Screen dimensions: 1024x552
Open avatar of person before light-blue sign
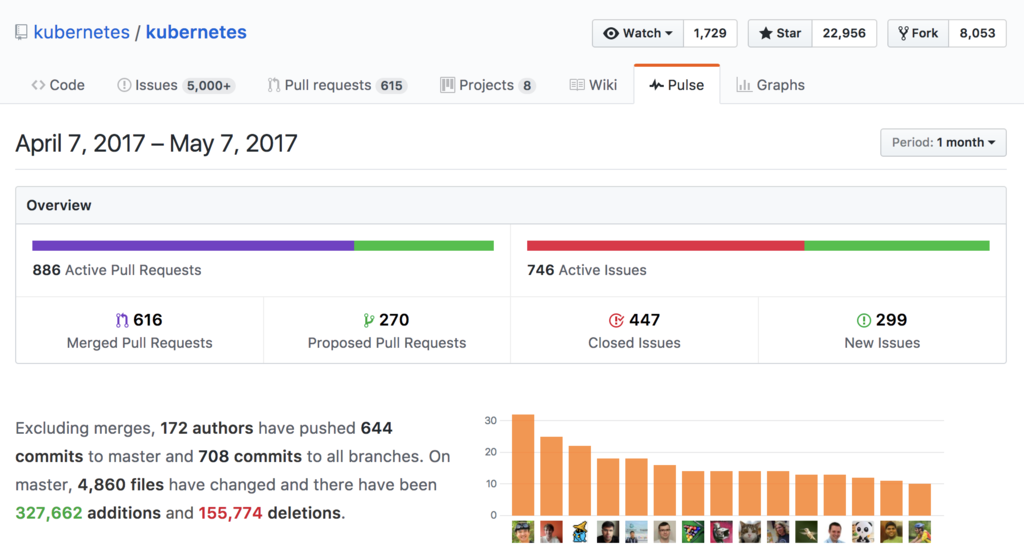[636, 532]
